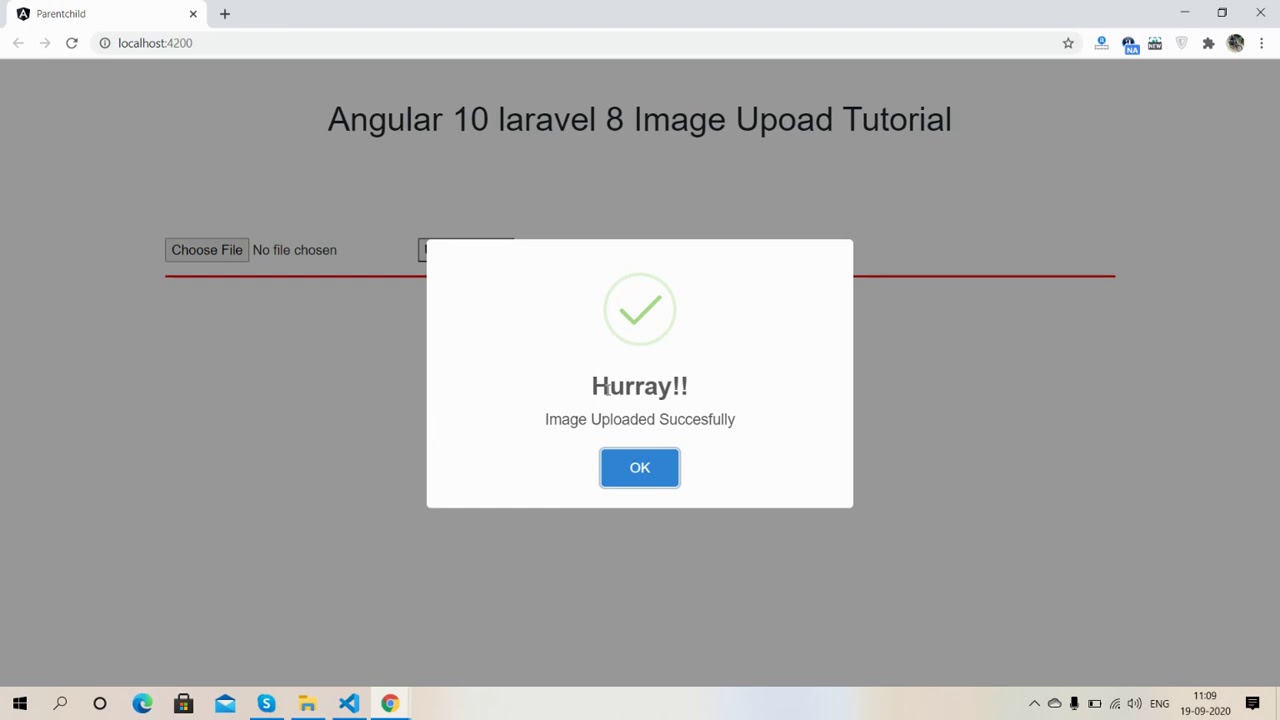1280x720 pixels.
Task: Click the 'No file chosen' text
Action: 295,250
